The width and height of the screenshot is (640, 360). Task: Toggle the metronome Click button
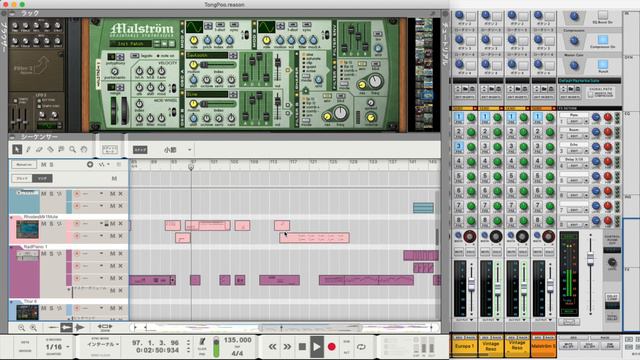[x=202, y=343]
